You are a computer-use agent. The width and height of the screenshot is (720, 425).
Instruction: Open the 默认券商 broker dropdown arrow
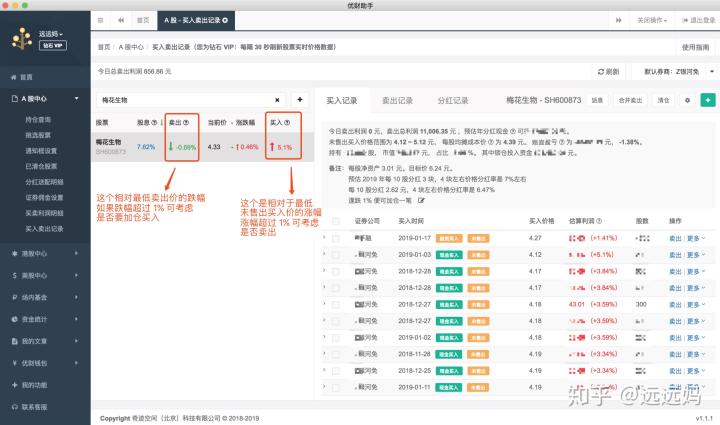coord(712,72)
